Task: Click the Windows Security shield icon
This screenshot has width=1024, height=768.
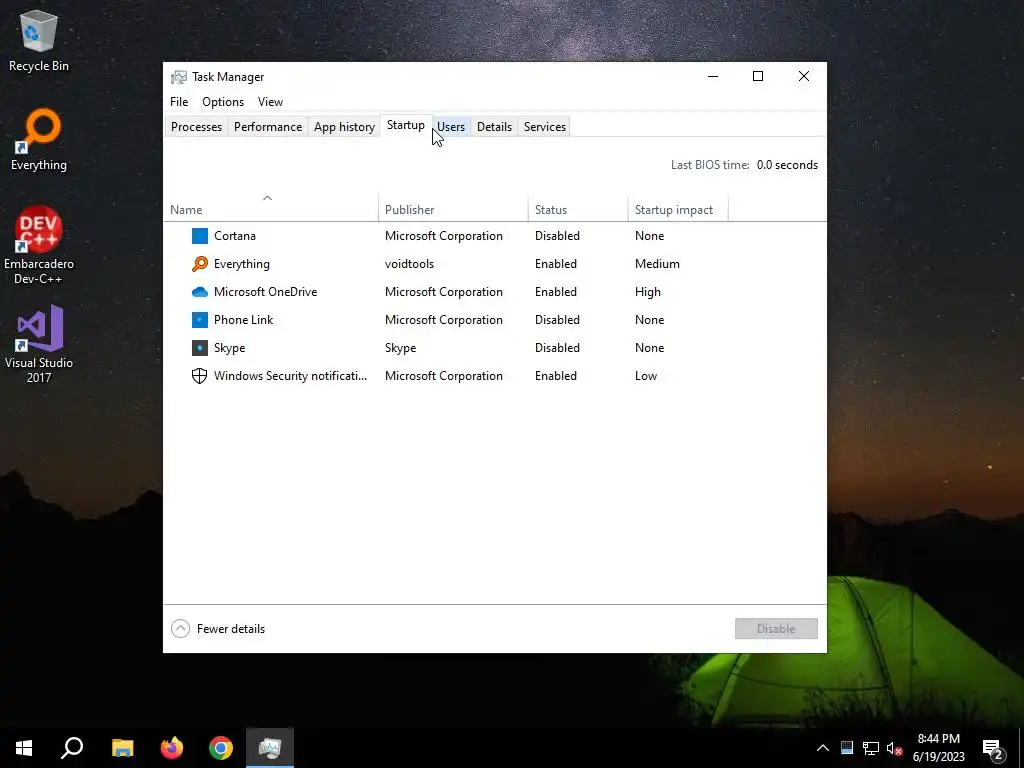Action: point(199,376)
